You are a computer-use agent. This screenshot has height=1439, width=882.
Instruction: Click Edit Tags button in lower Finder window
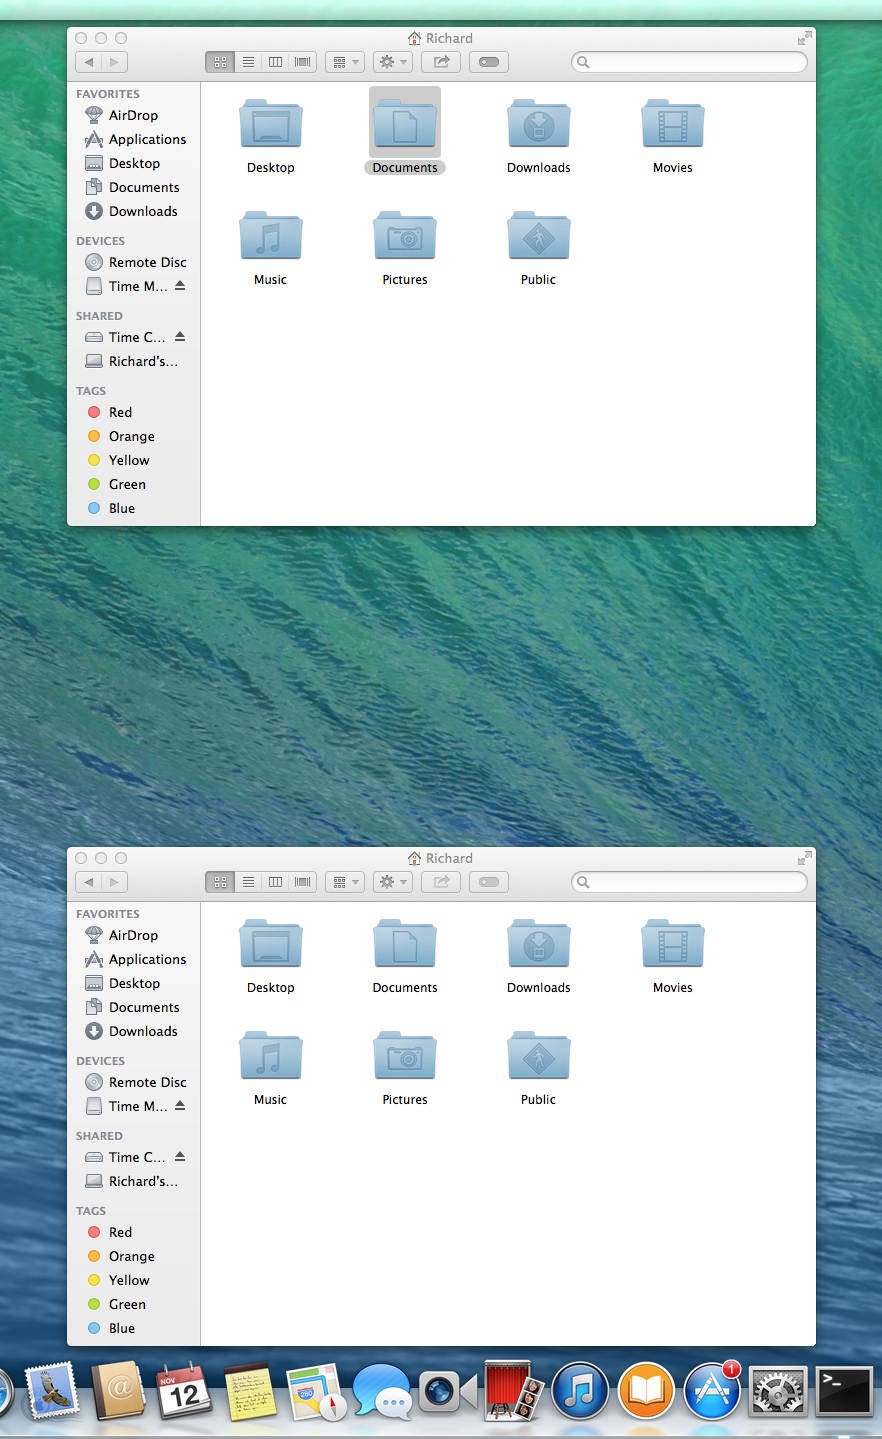click(x=489, y=882)
